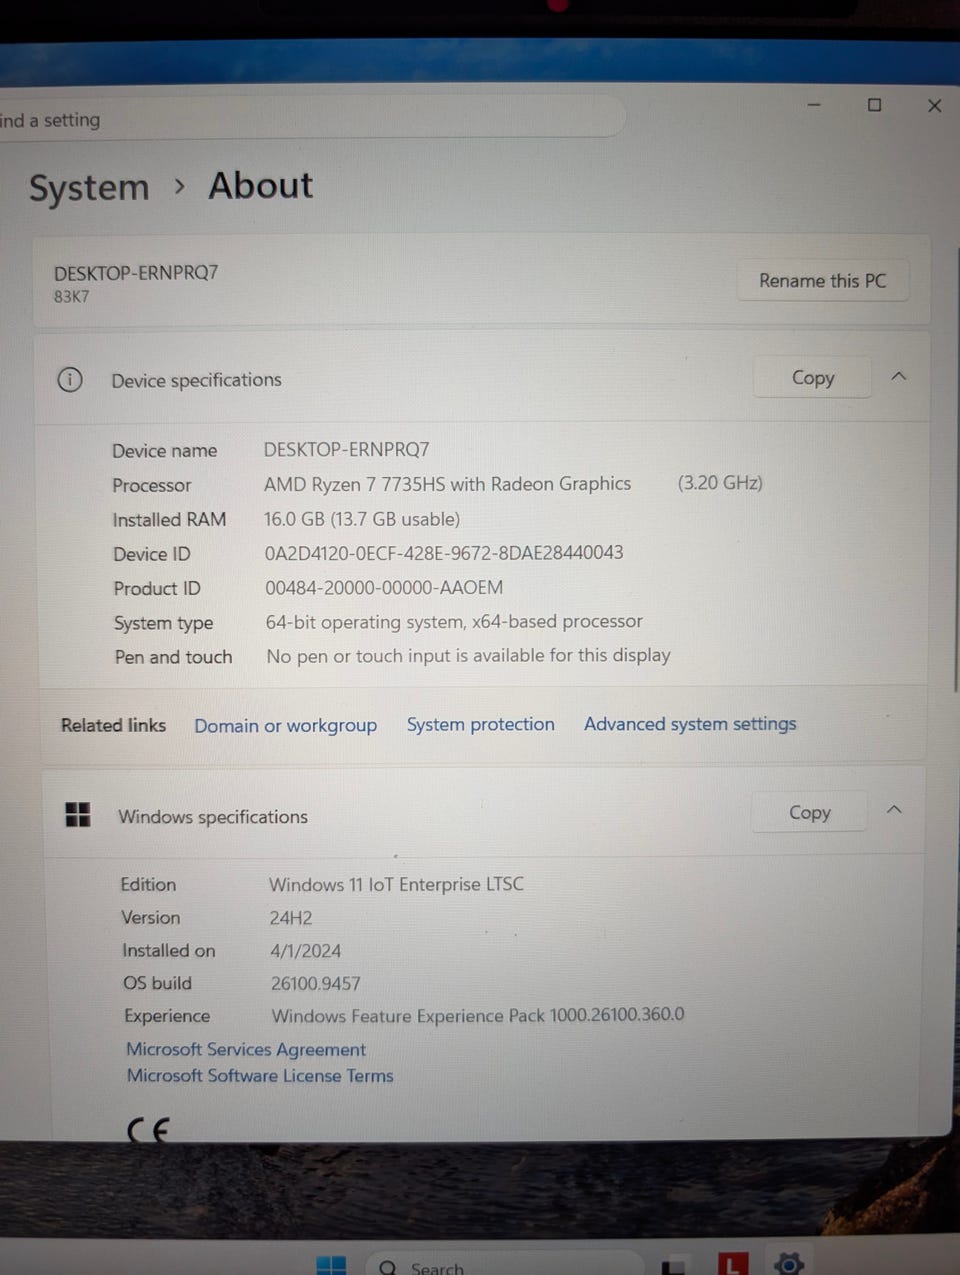Select the edition Windows 11 IoT Enterprise LTSC
The height and width of the screenshot is (1275, 960).
coord(396,884)
